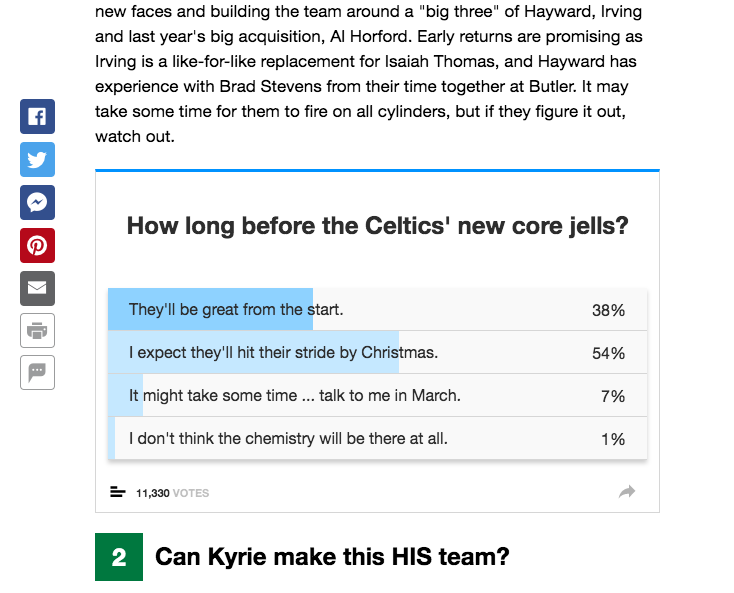
Task: Vote "chemistry will be there at all" option
Action: tap(377, 439)
